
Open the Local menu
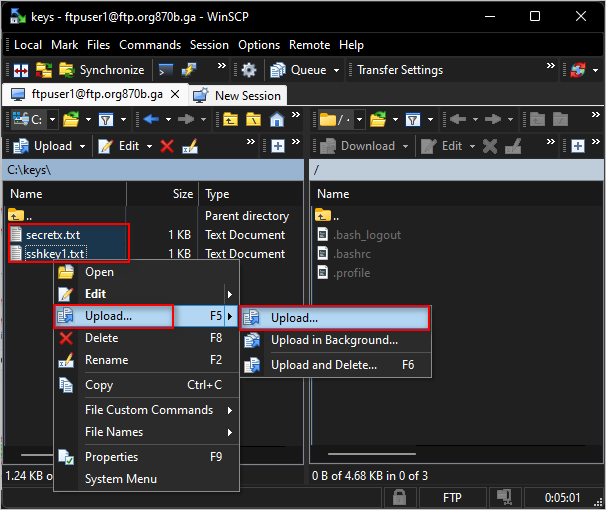[28, 45]
